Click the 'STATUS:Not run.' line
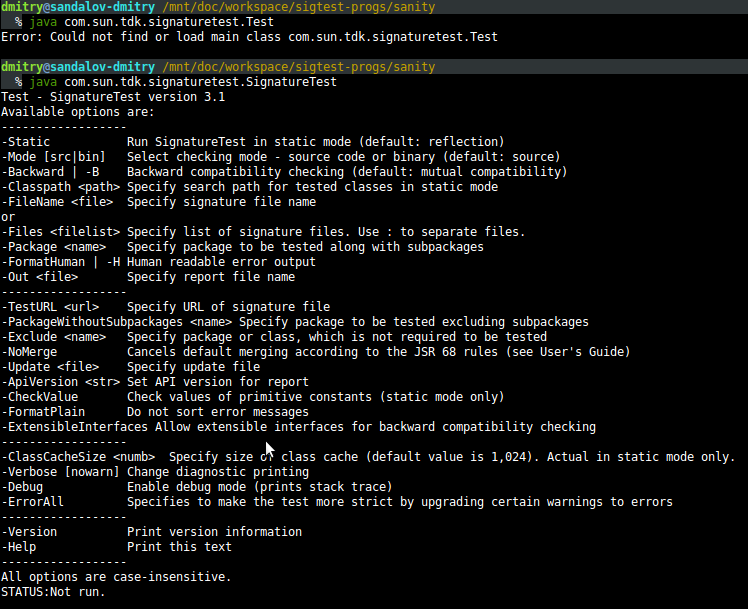The height and width of the screenshot is (609, 748). (x=53, y=592)
